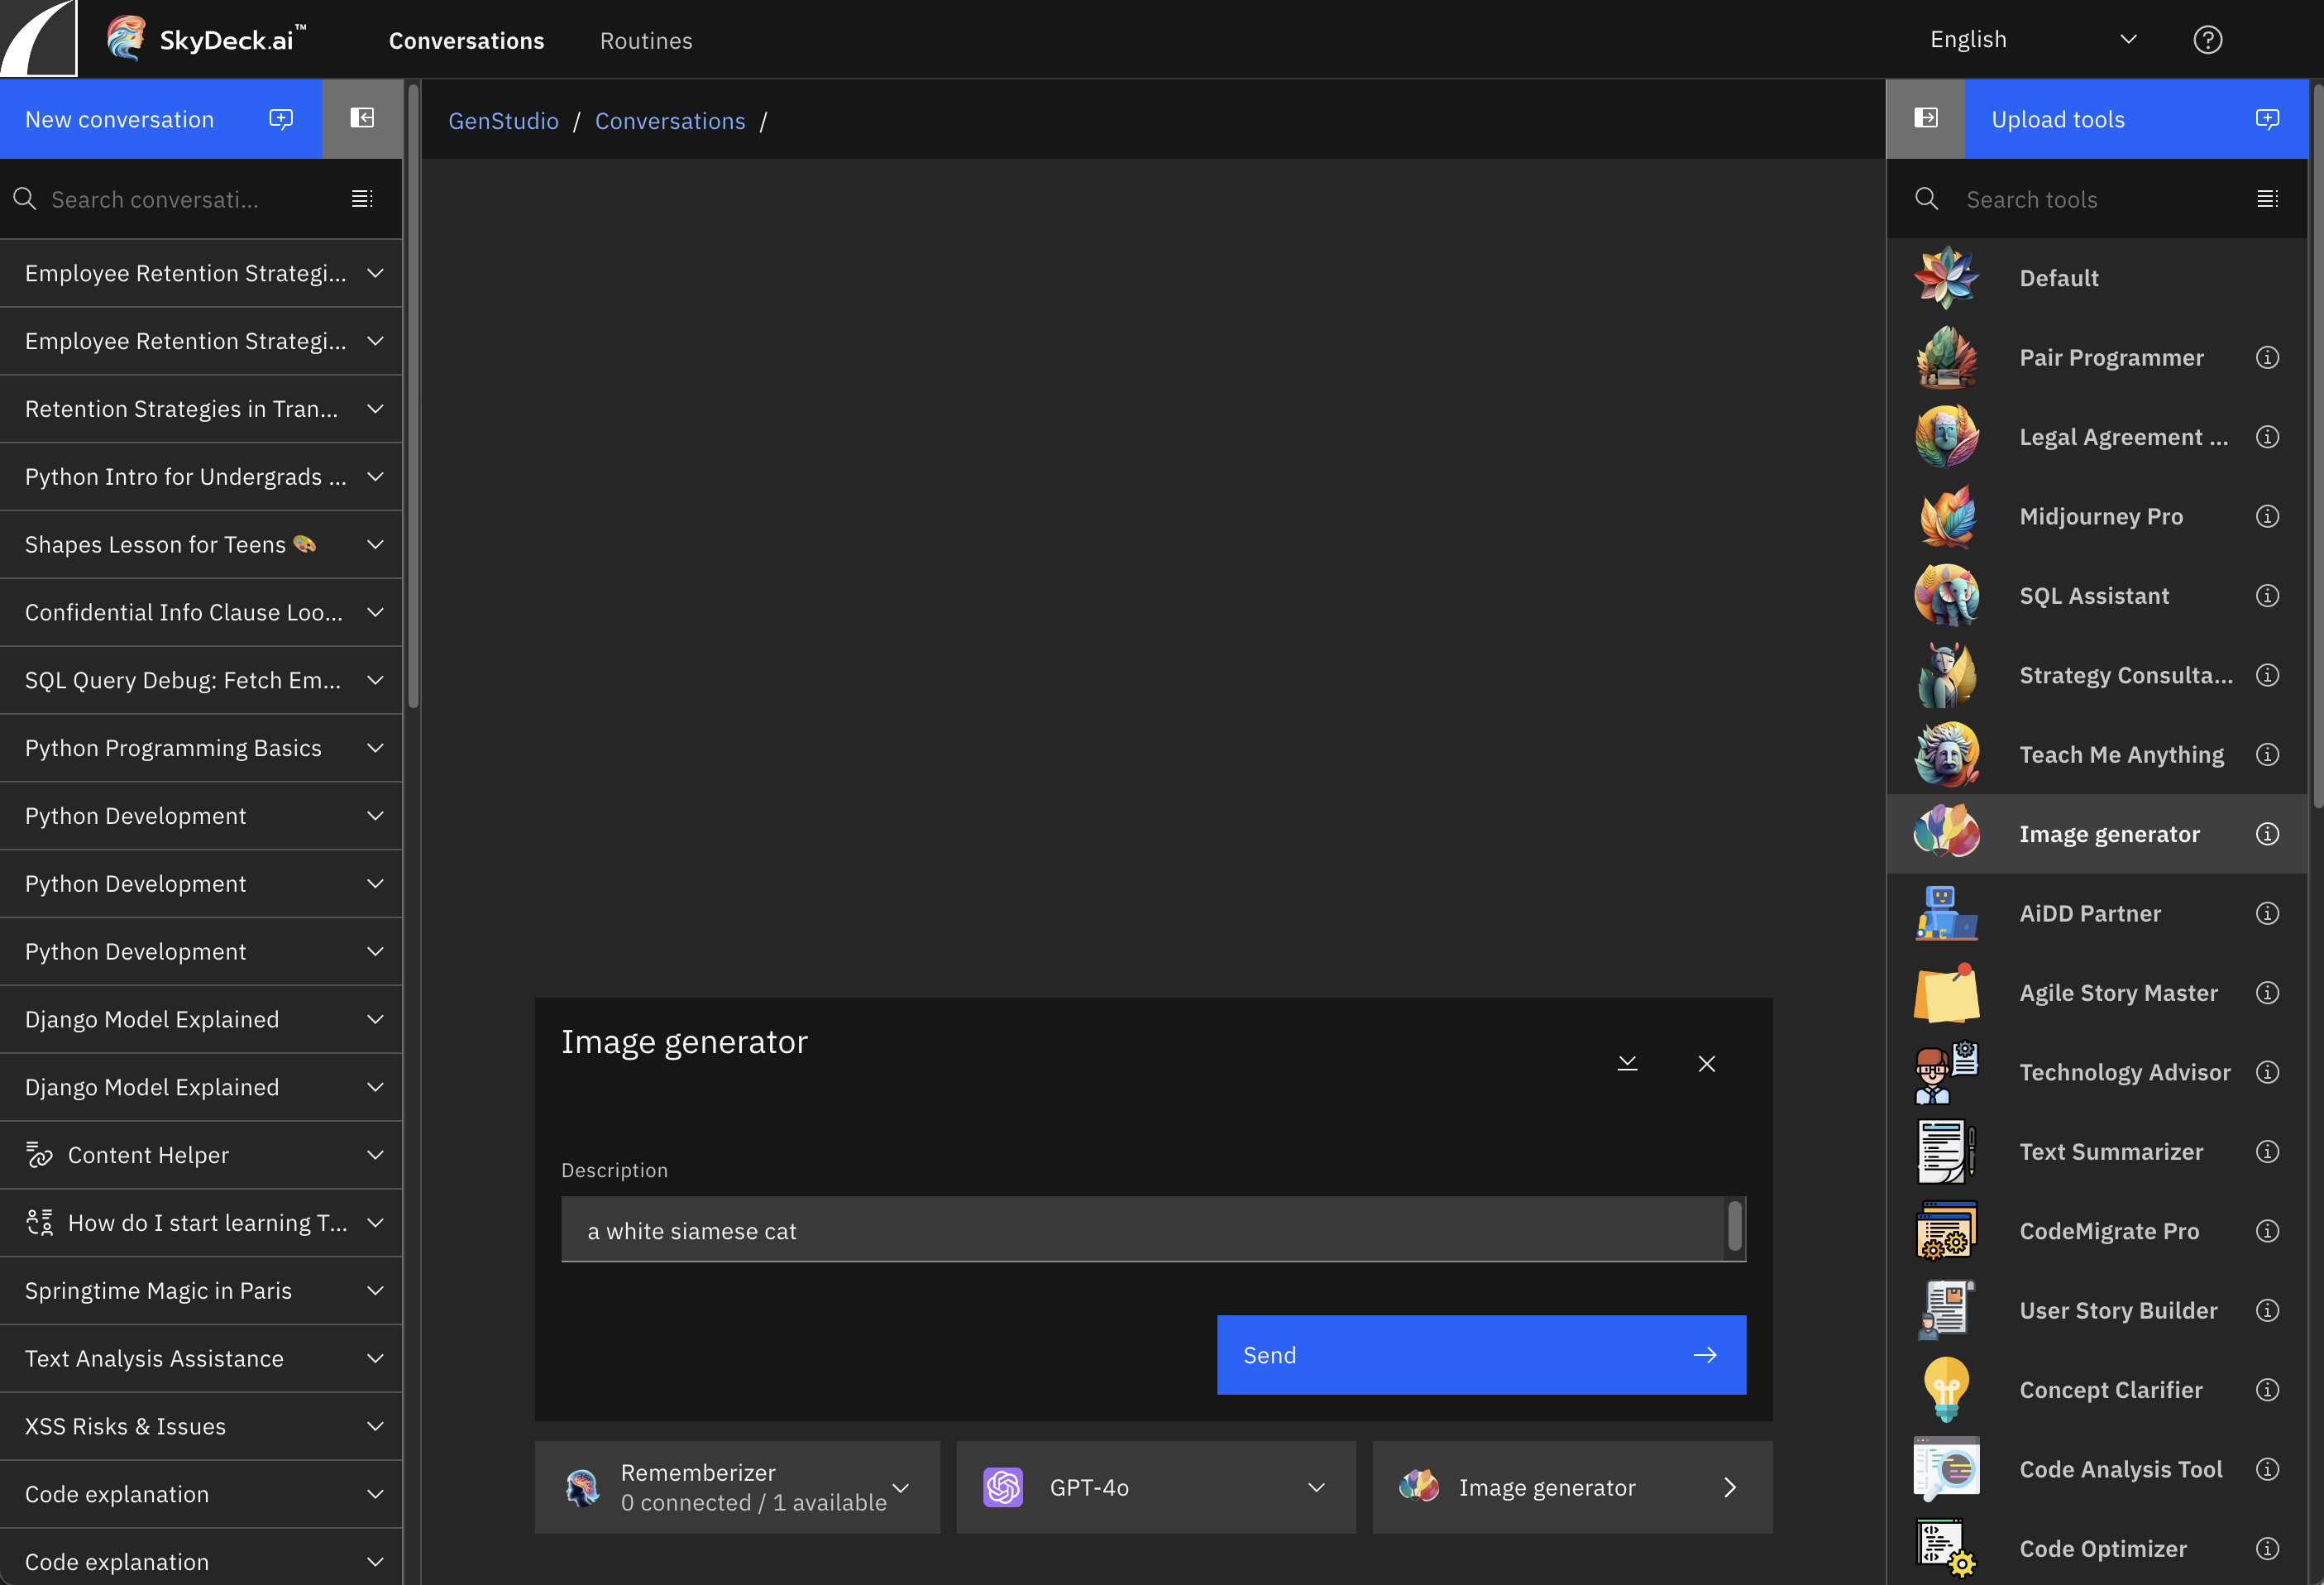
Task: Click the Rememberizer brain icon
Action: [584, 1486]
